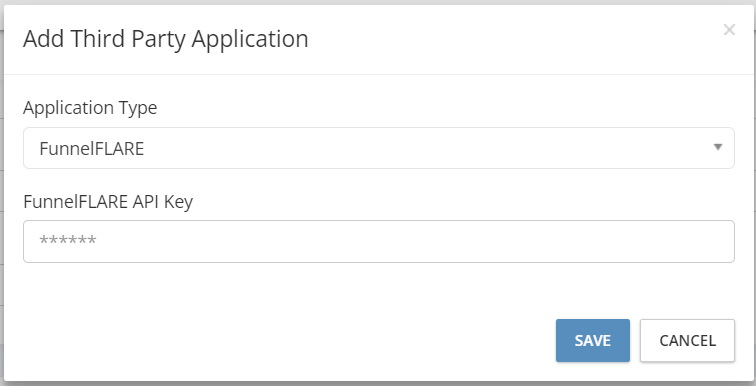Cancel adding the application
Screen dimensions: 756x386
687,340
